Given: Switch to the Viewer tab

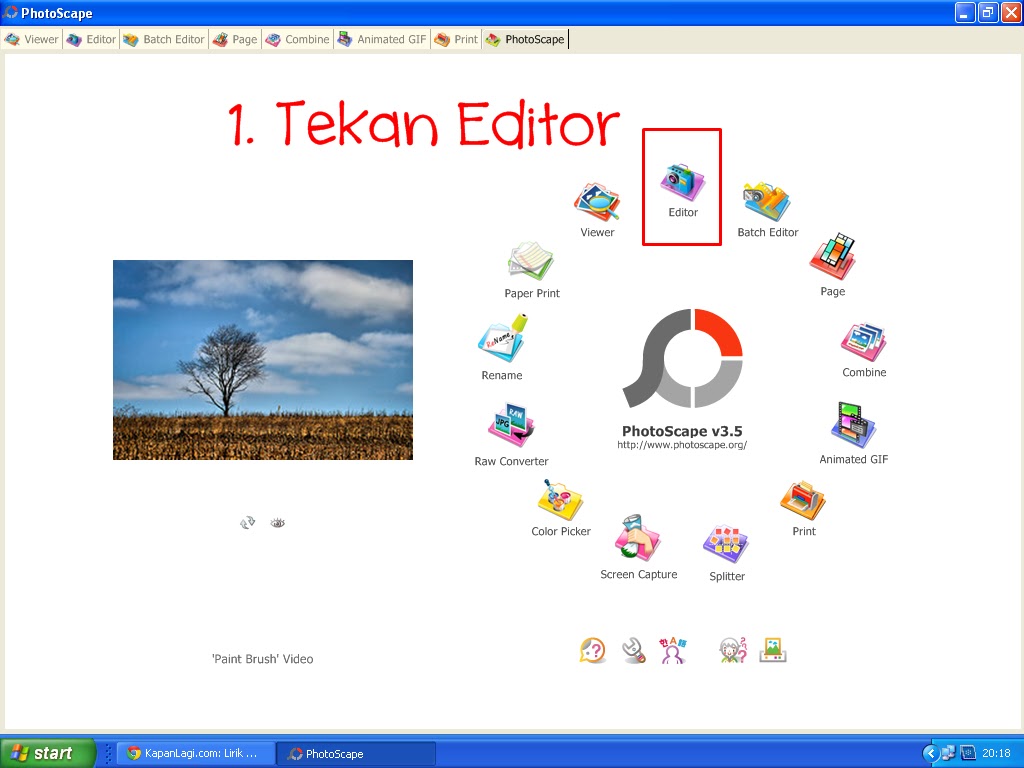Looking at the screenshot, I should coord(32,39).
